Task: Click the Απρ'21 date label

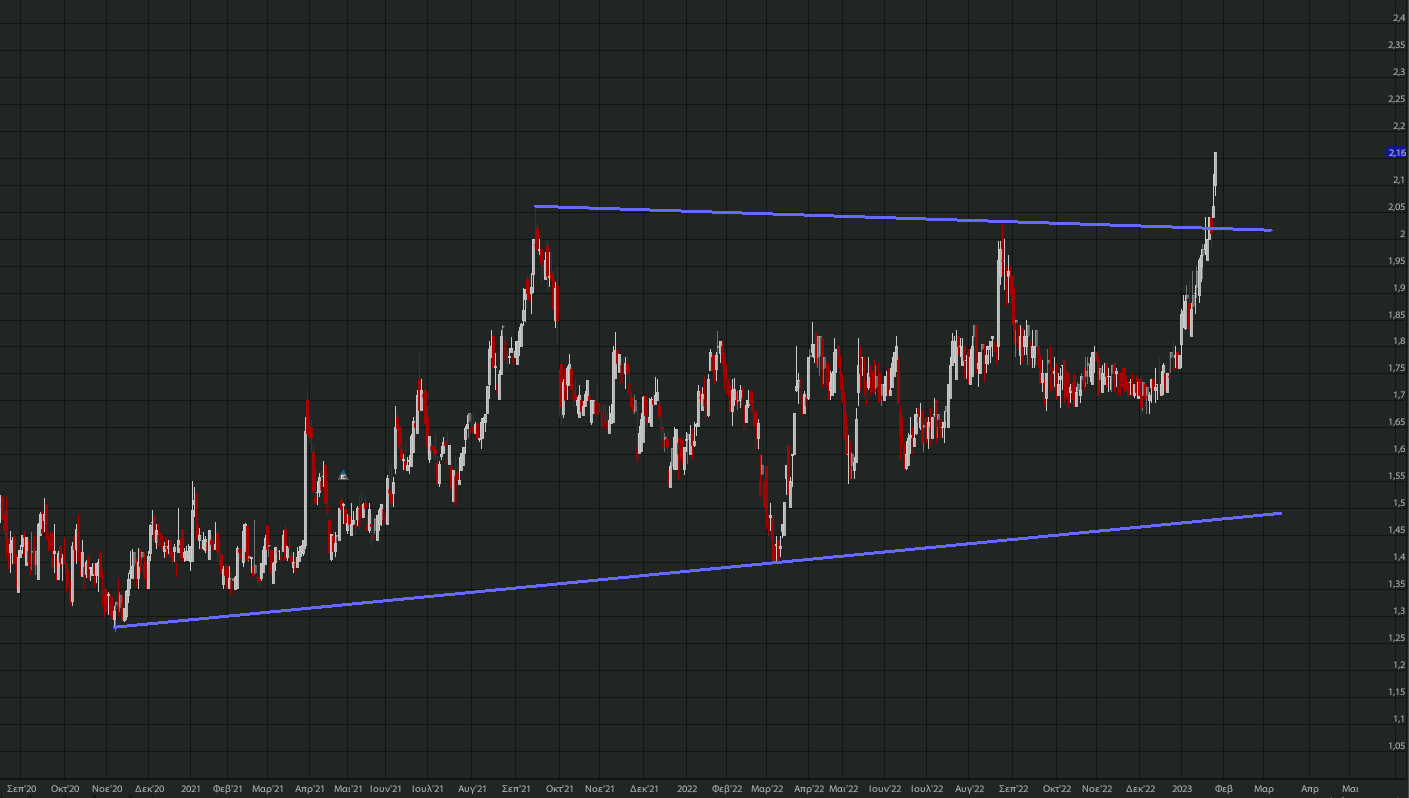Action: click(x=310, y=789)
